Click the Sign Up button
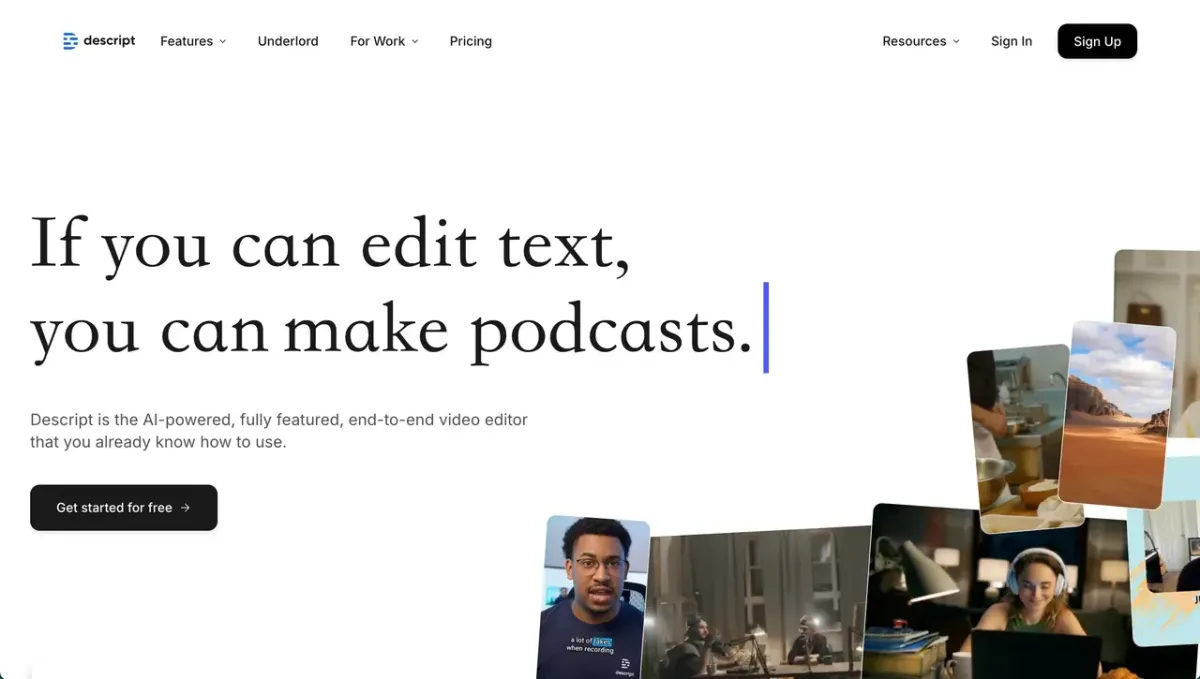Image resolution: width=1200 pixels, height=679 pixels. (1097, 41)
